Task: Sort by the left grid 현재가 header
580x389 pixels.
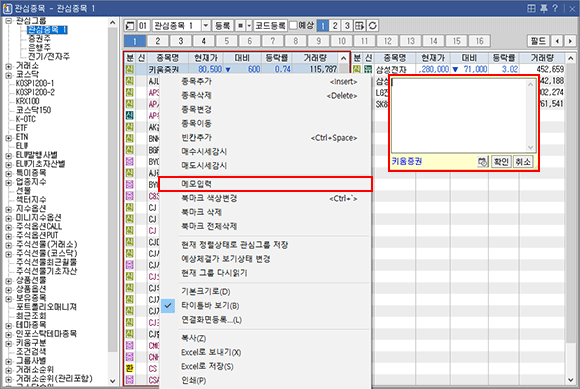Action: tap(206, 58)
